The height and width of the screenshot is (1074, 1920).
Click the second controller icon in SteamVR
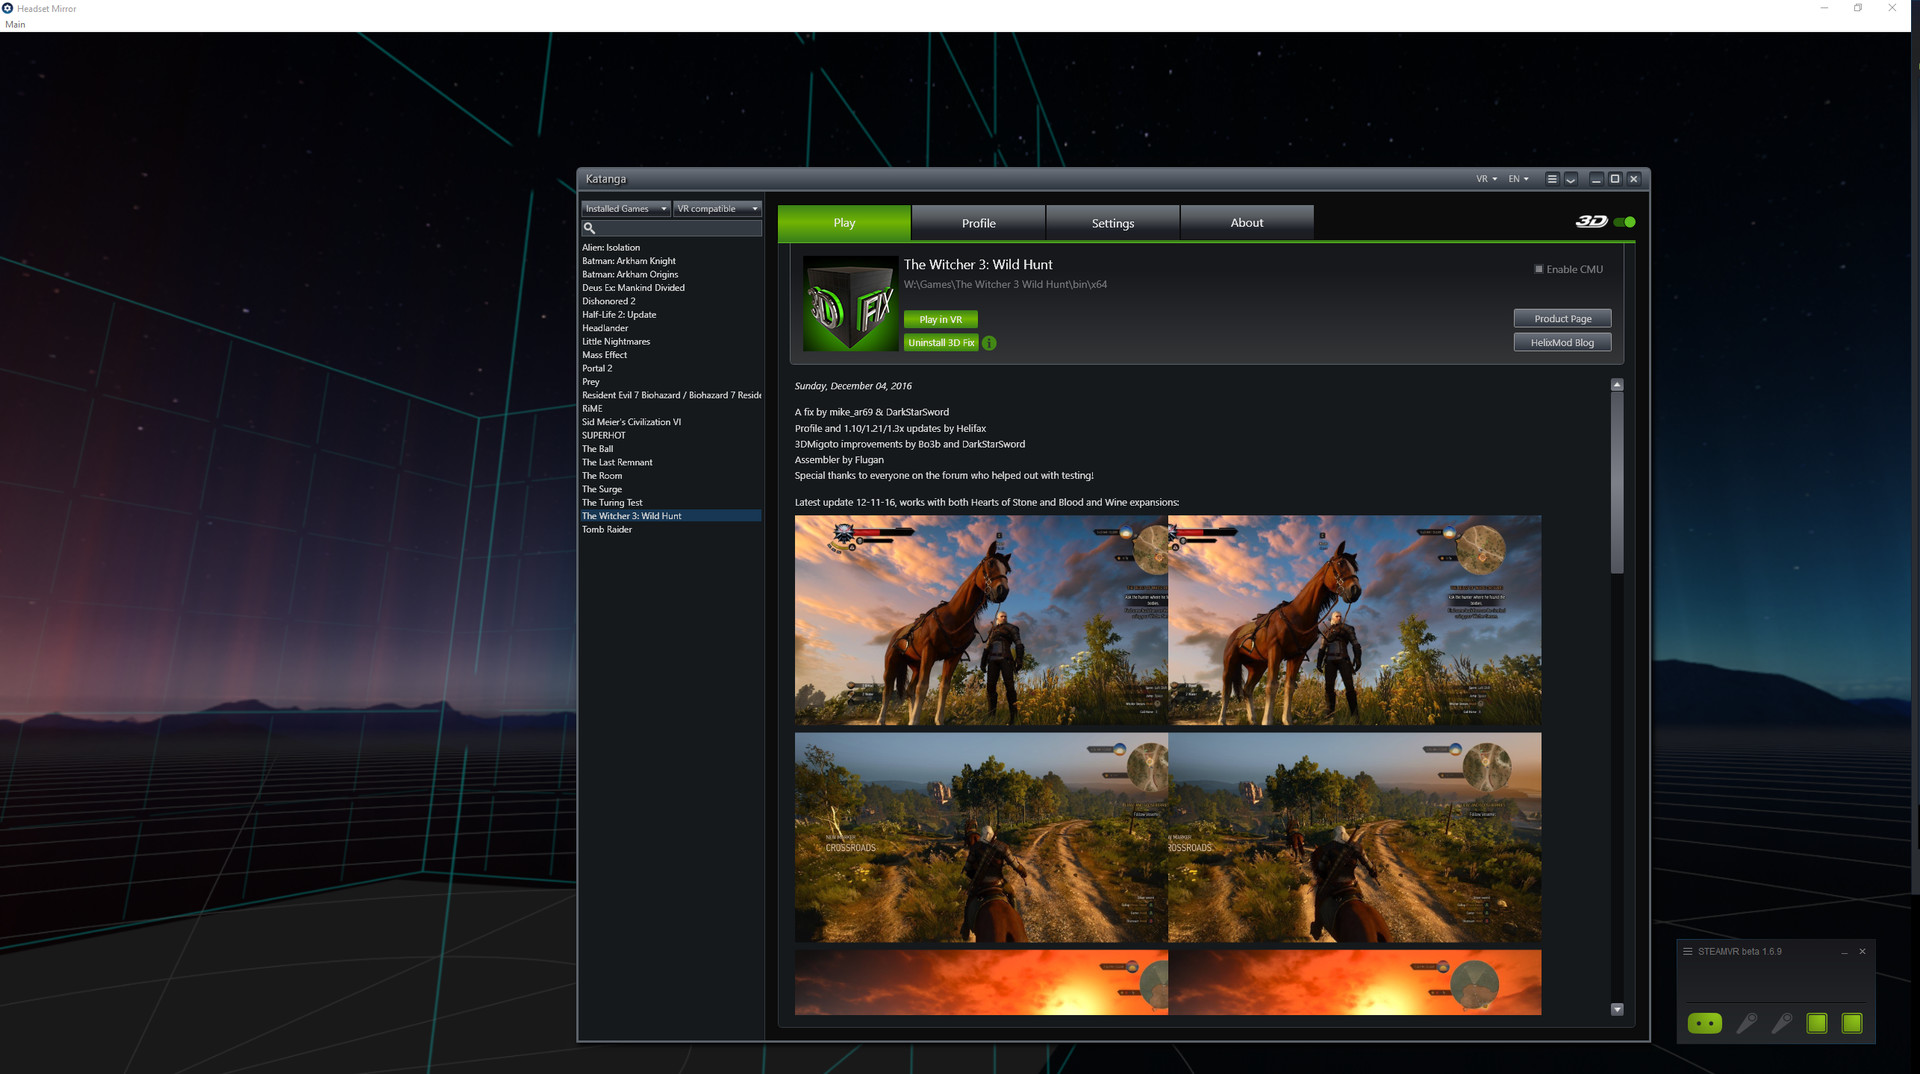1782,1023
